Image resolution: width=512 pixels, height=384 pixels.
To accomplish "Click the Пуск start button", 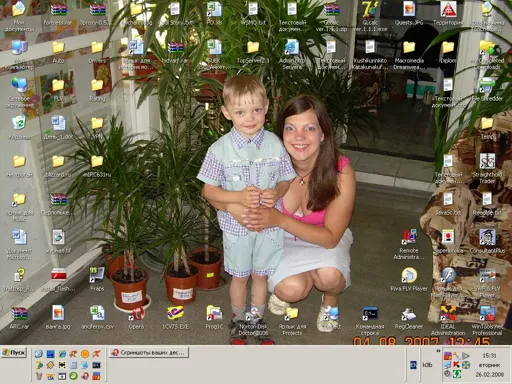I will [x=14, y=352].
